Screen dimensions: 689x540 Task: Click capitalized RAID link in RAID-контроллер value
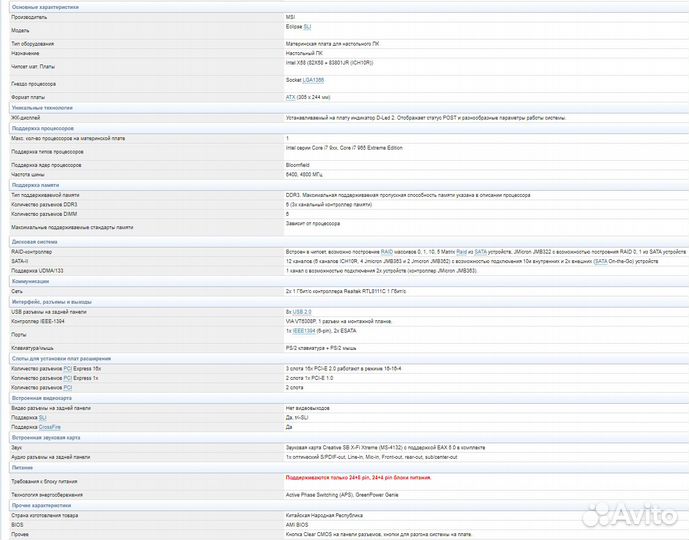pos(387,252)
